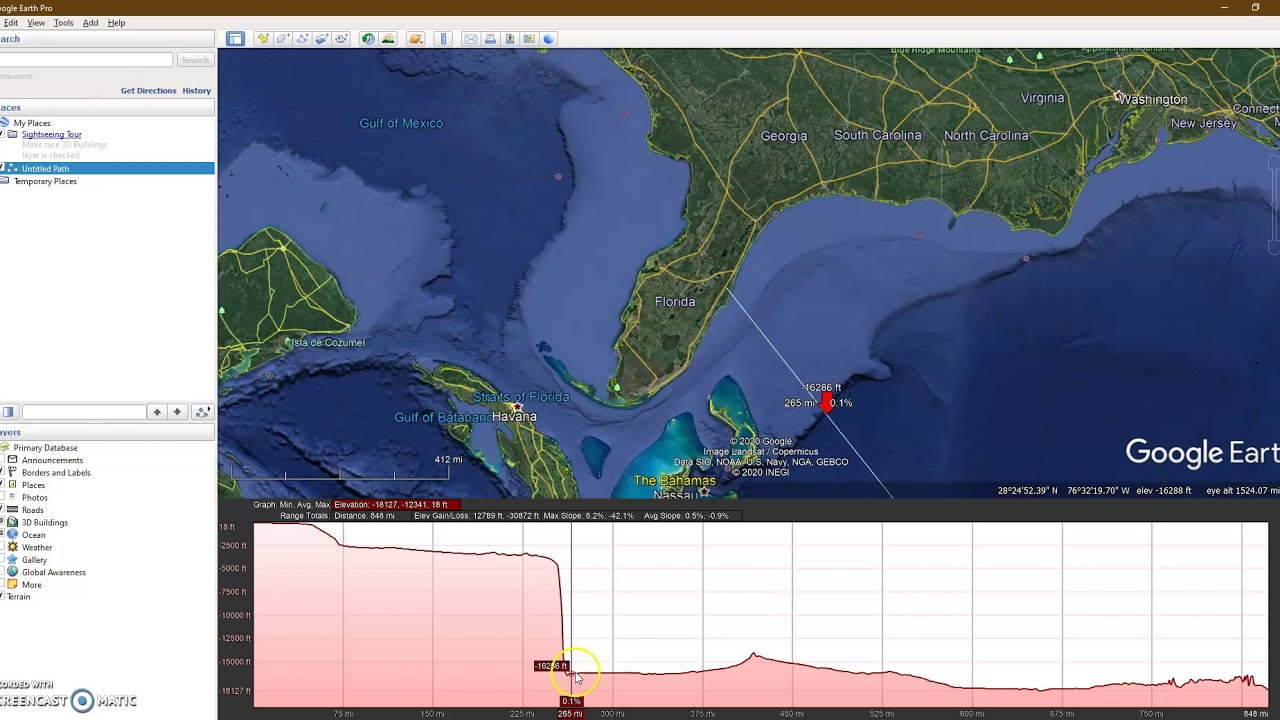Collapse the Places panel header
Image resolution: width=1280 pixels, height=720 pixels.
pos(107,107)
